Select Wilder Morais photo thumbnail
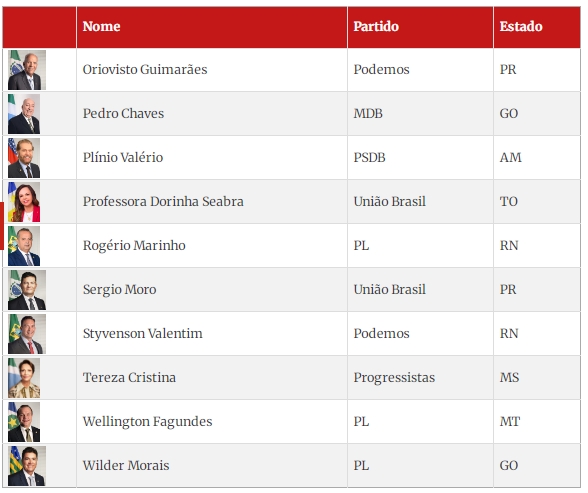The height and width of the screenshot is (493, 588). 27,466
